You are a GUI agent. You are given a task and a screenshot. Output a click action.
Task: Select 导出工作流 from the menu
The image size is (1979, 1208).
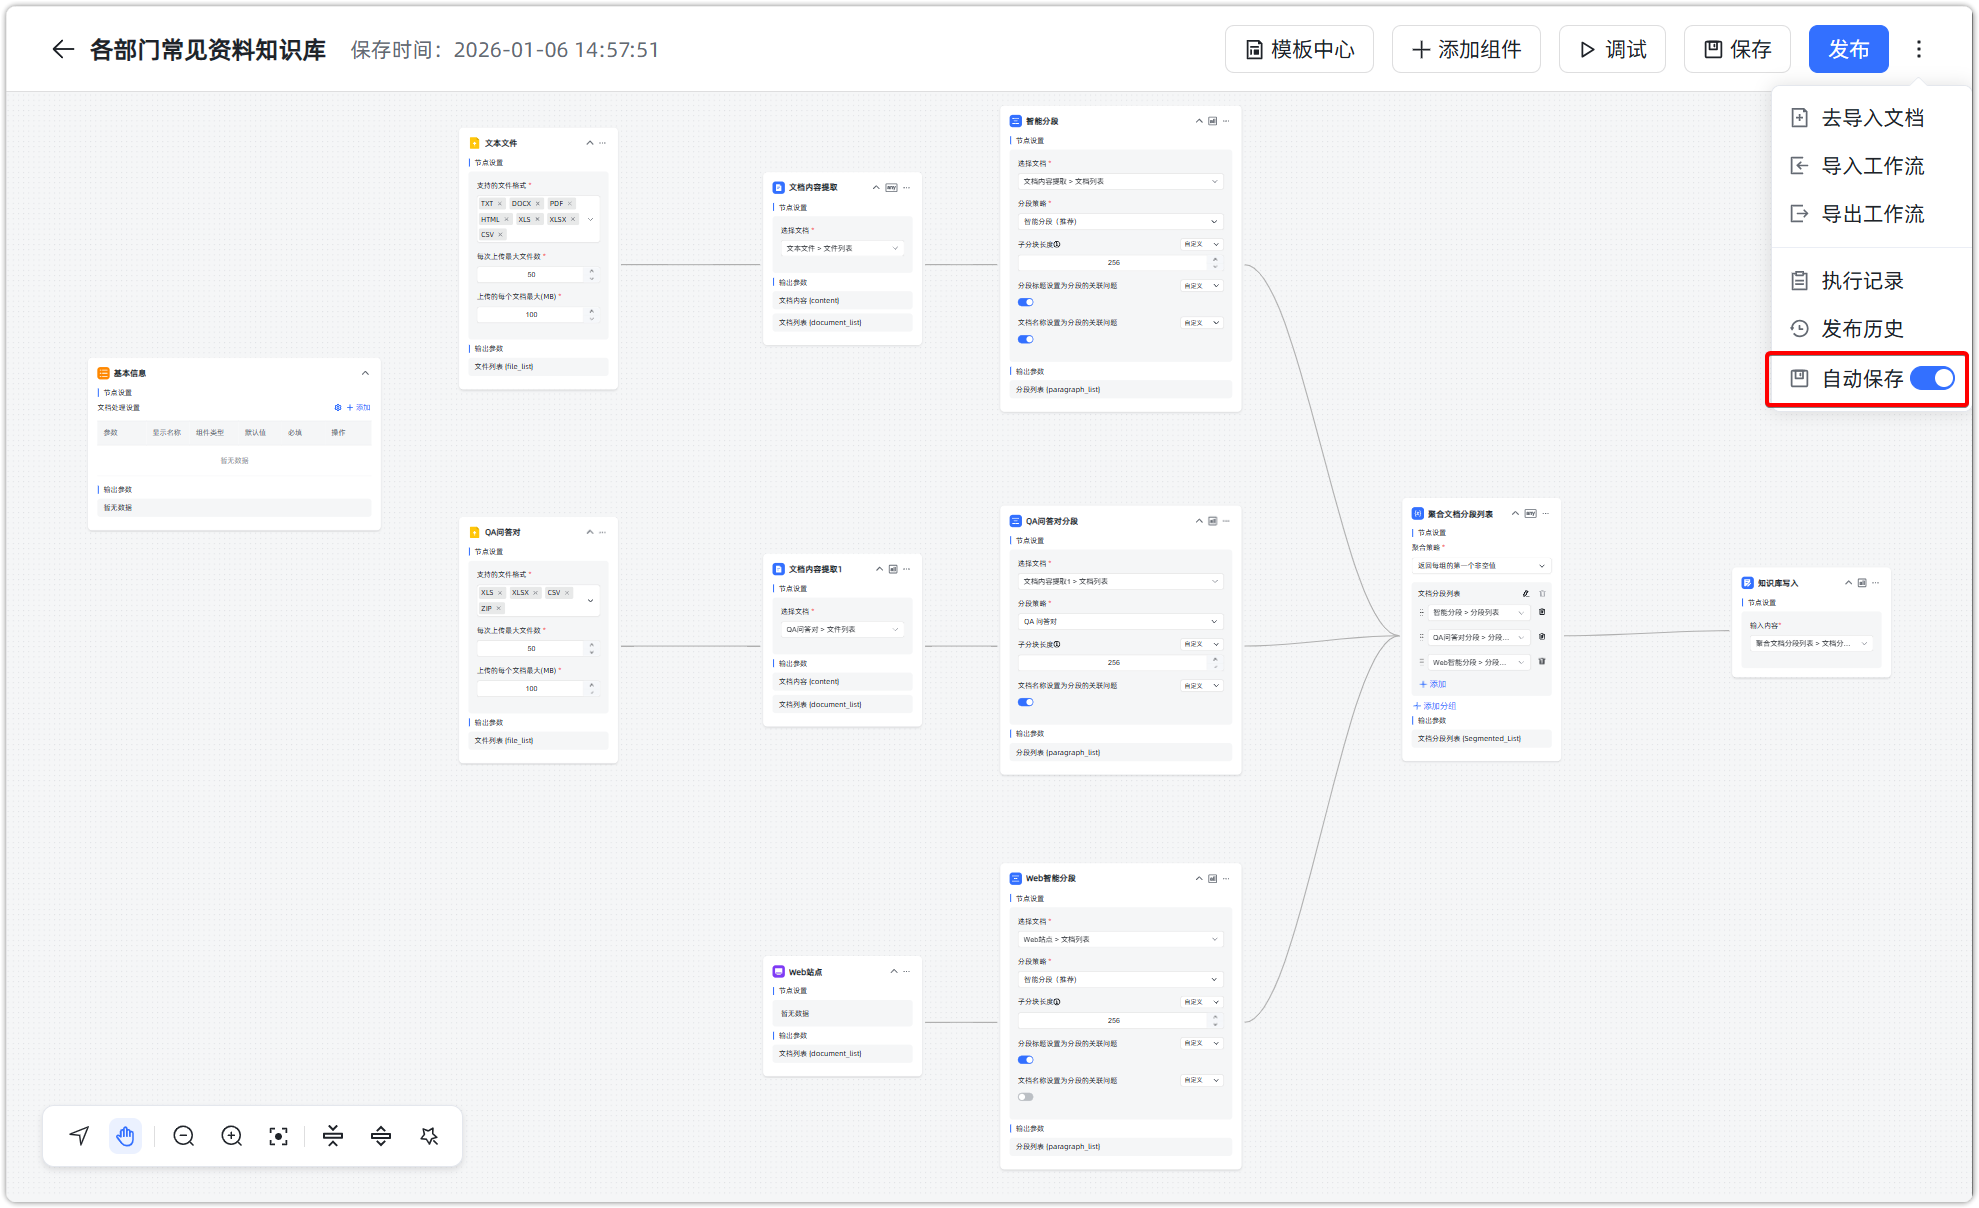1872,214
